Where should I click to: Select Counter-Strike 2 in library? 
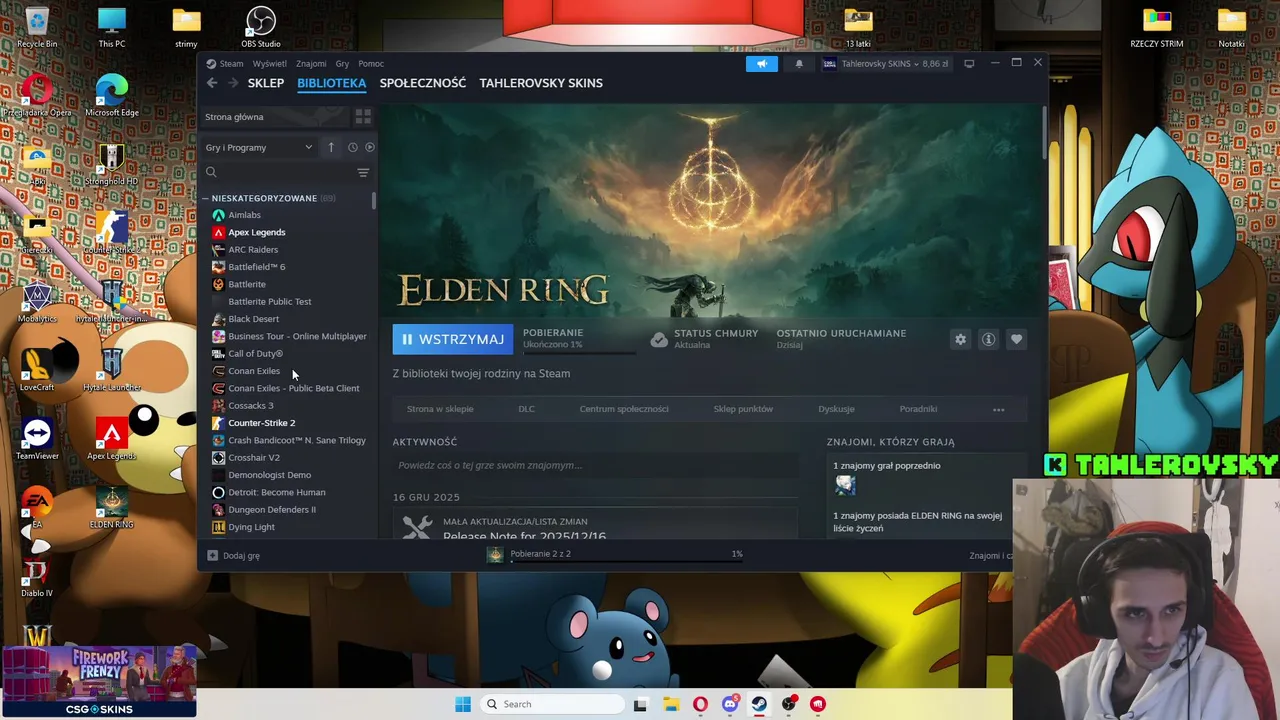click(x=261, y=423)
